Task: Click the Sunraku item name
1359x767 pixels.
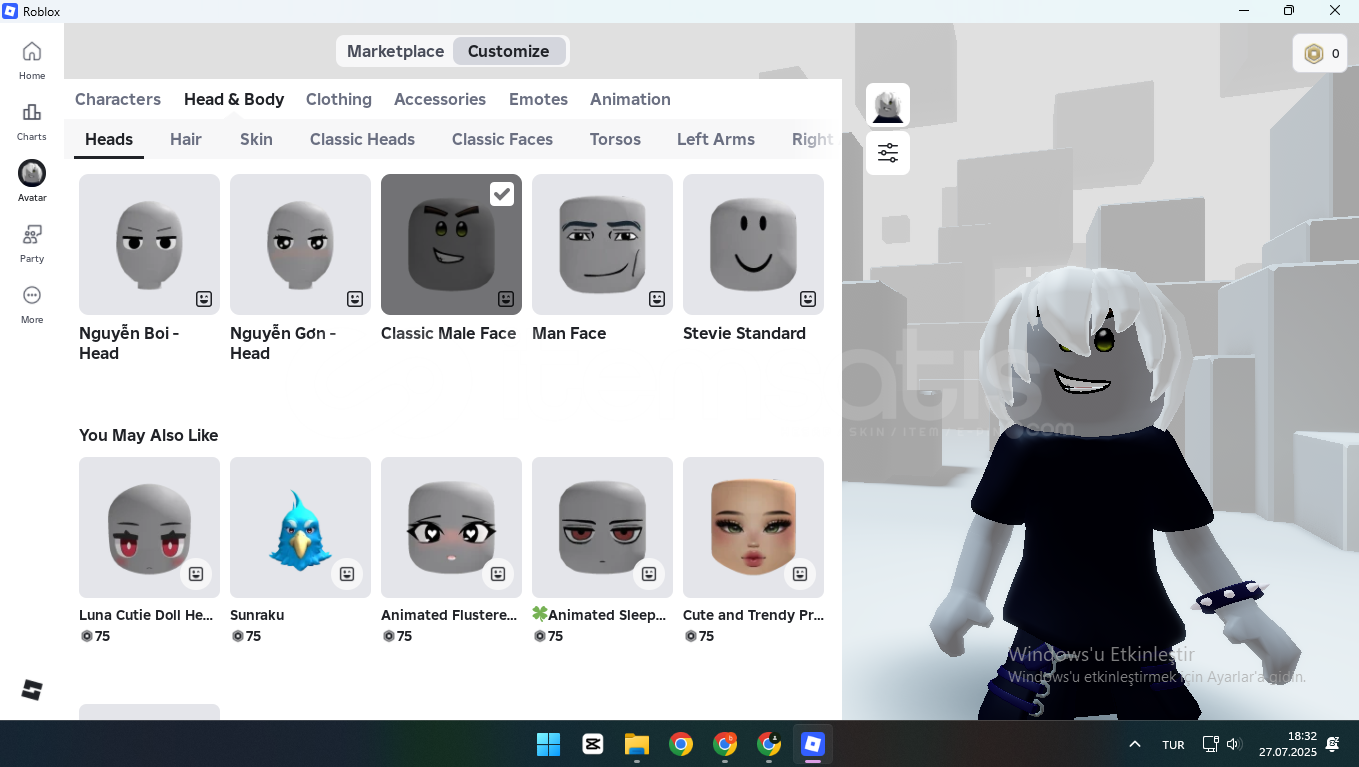Action: click(257, 615)
